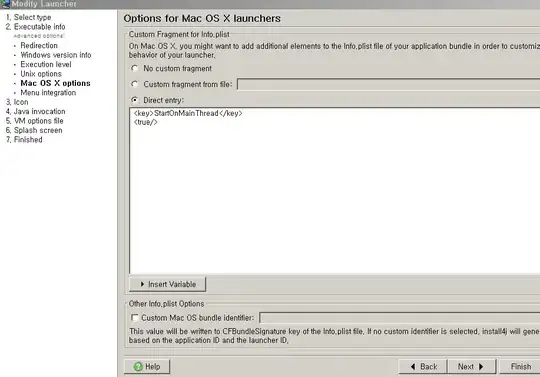Open Unix options page
Screen dimensions: 540x377
point(41,74)
